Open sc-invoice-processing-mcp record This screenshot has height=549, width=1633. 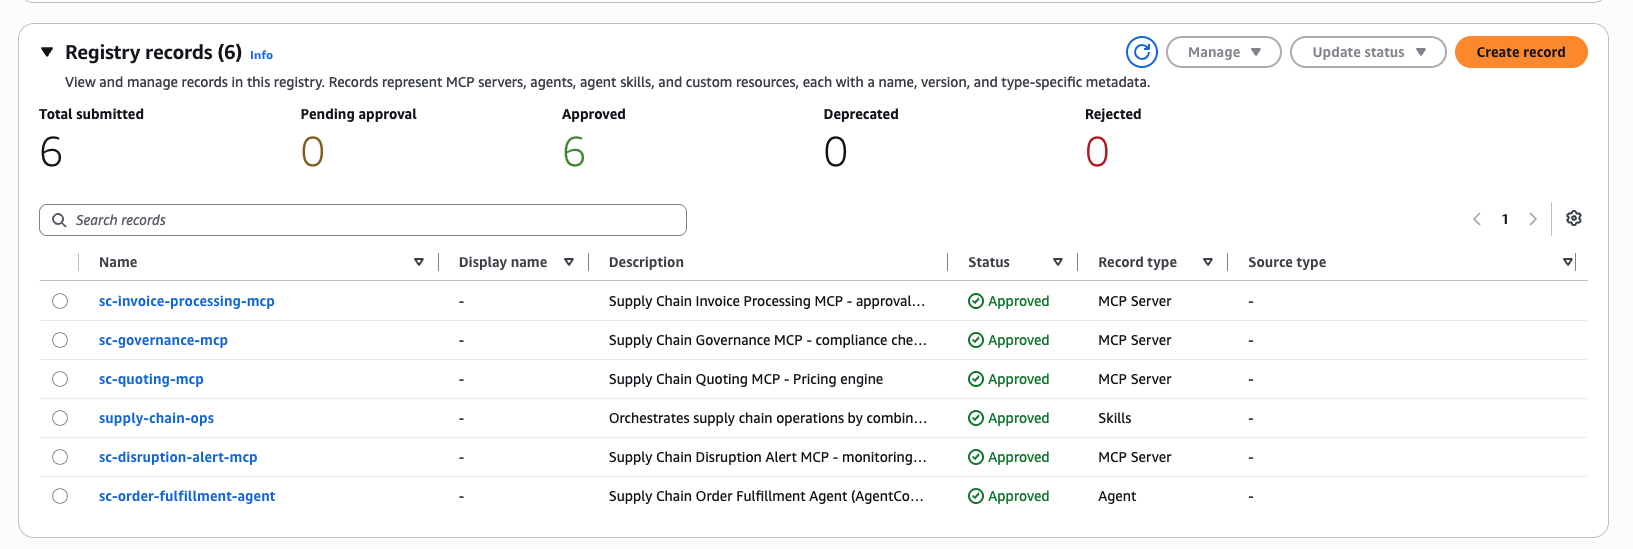pyautogui.click(x=187, y=301)
